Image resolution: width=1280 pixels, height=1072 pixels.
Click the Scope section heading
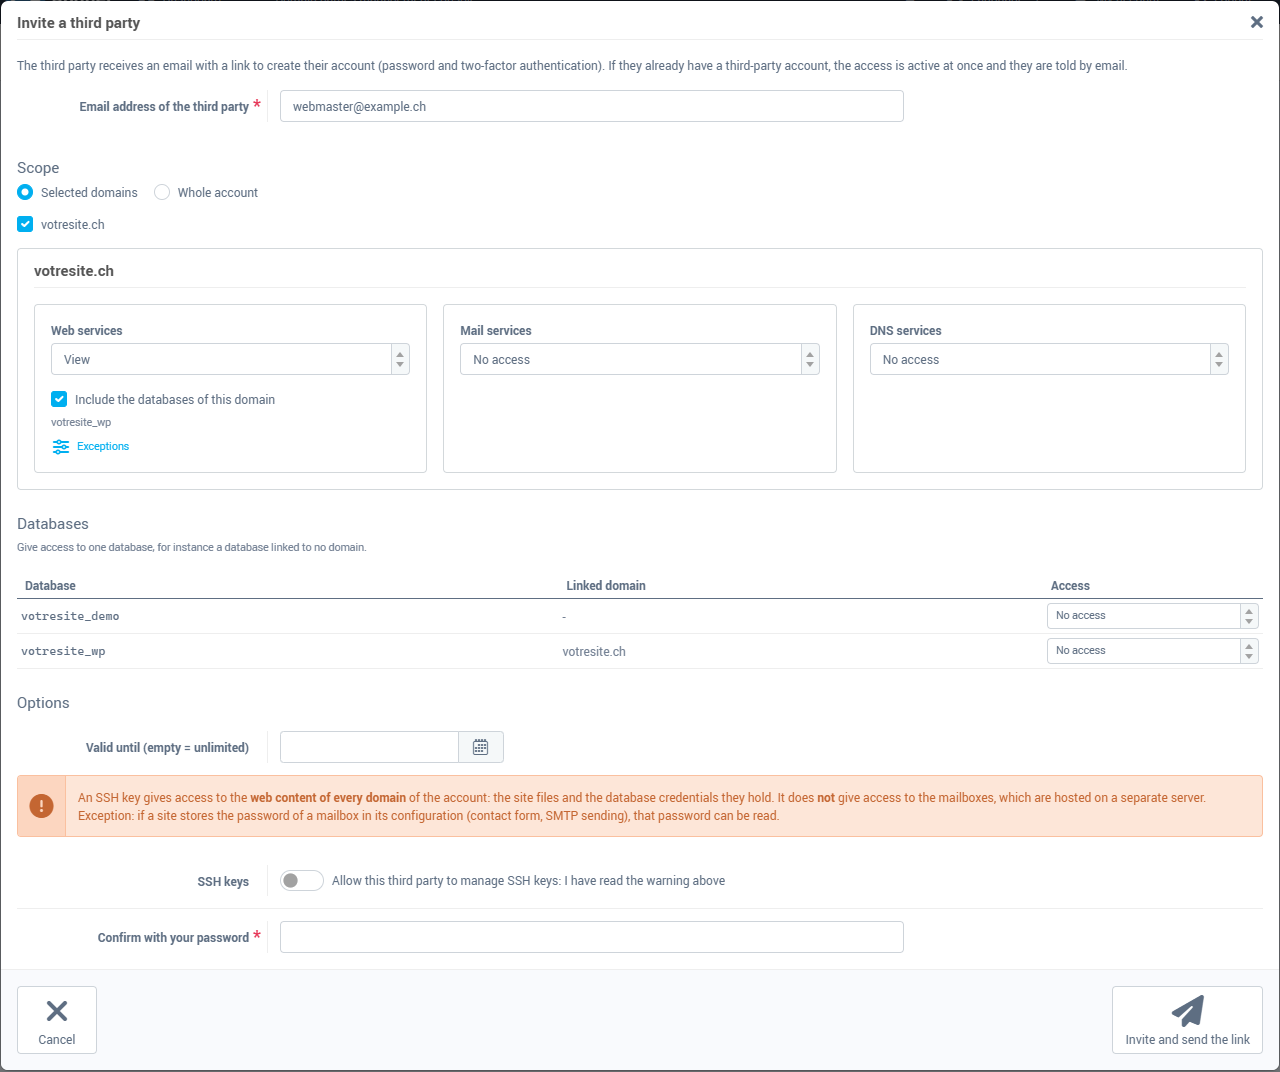(38, 168)
